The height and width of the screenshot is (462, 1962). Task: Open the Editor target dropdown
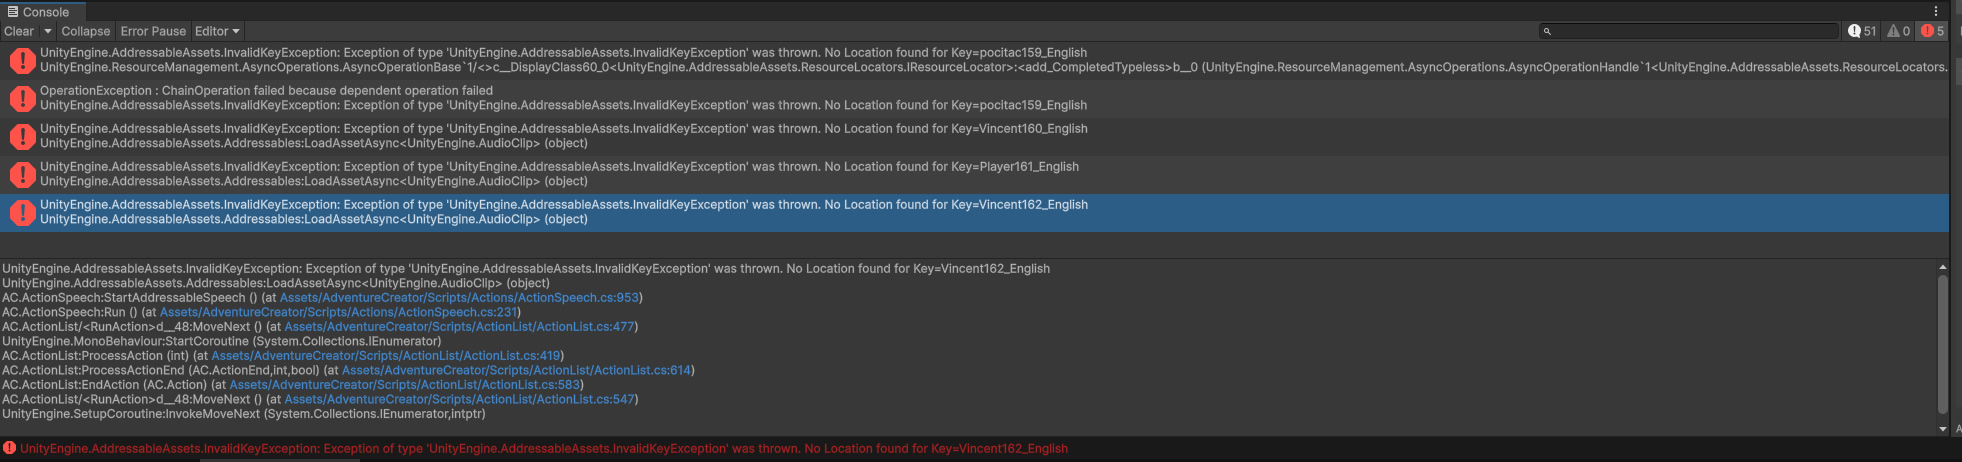point(217,31)
